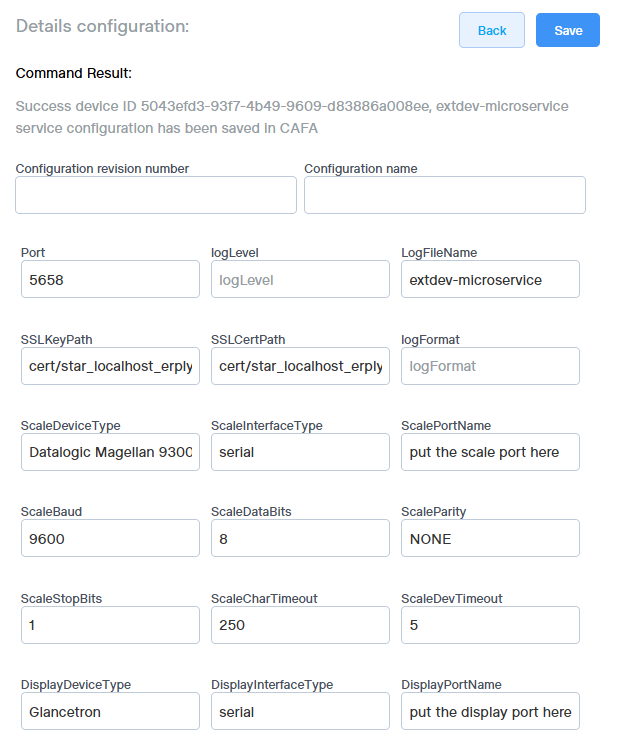Click the ScaleDeviceType Datalogic Magellan field
The height and width of the screenshot is (736, 619).
coord(110,452)
